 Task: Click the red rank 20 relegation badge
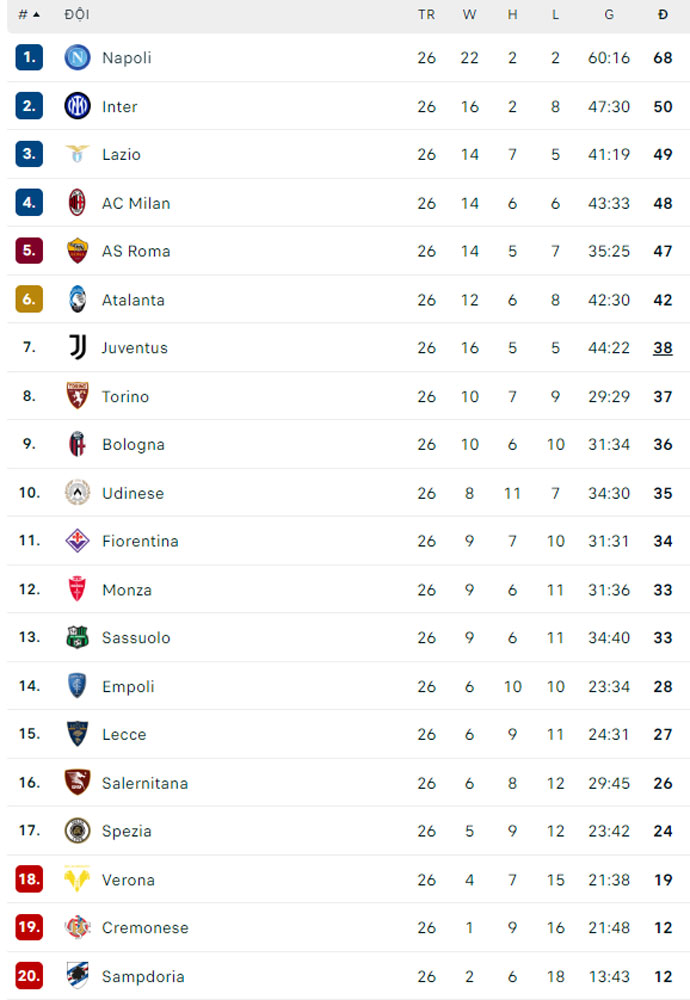pyautogui.click(x=29, y=976)
